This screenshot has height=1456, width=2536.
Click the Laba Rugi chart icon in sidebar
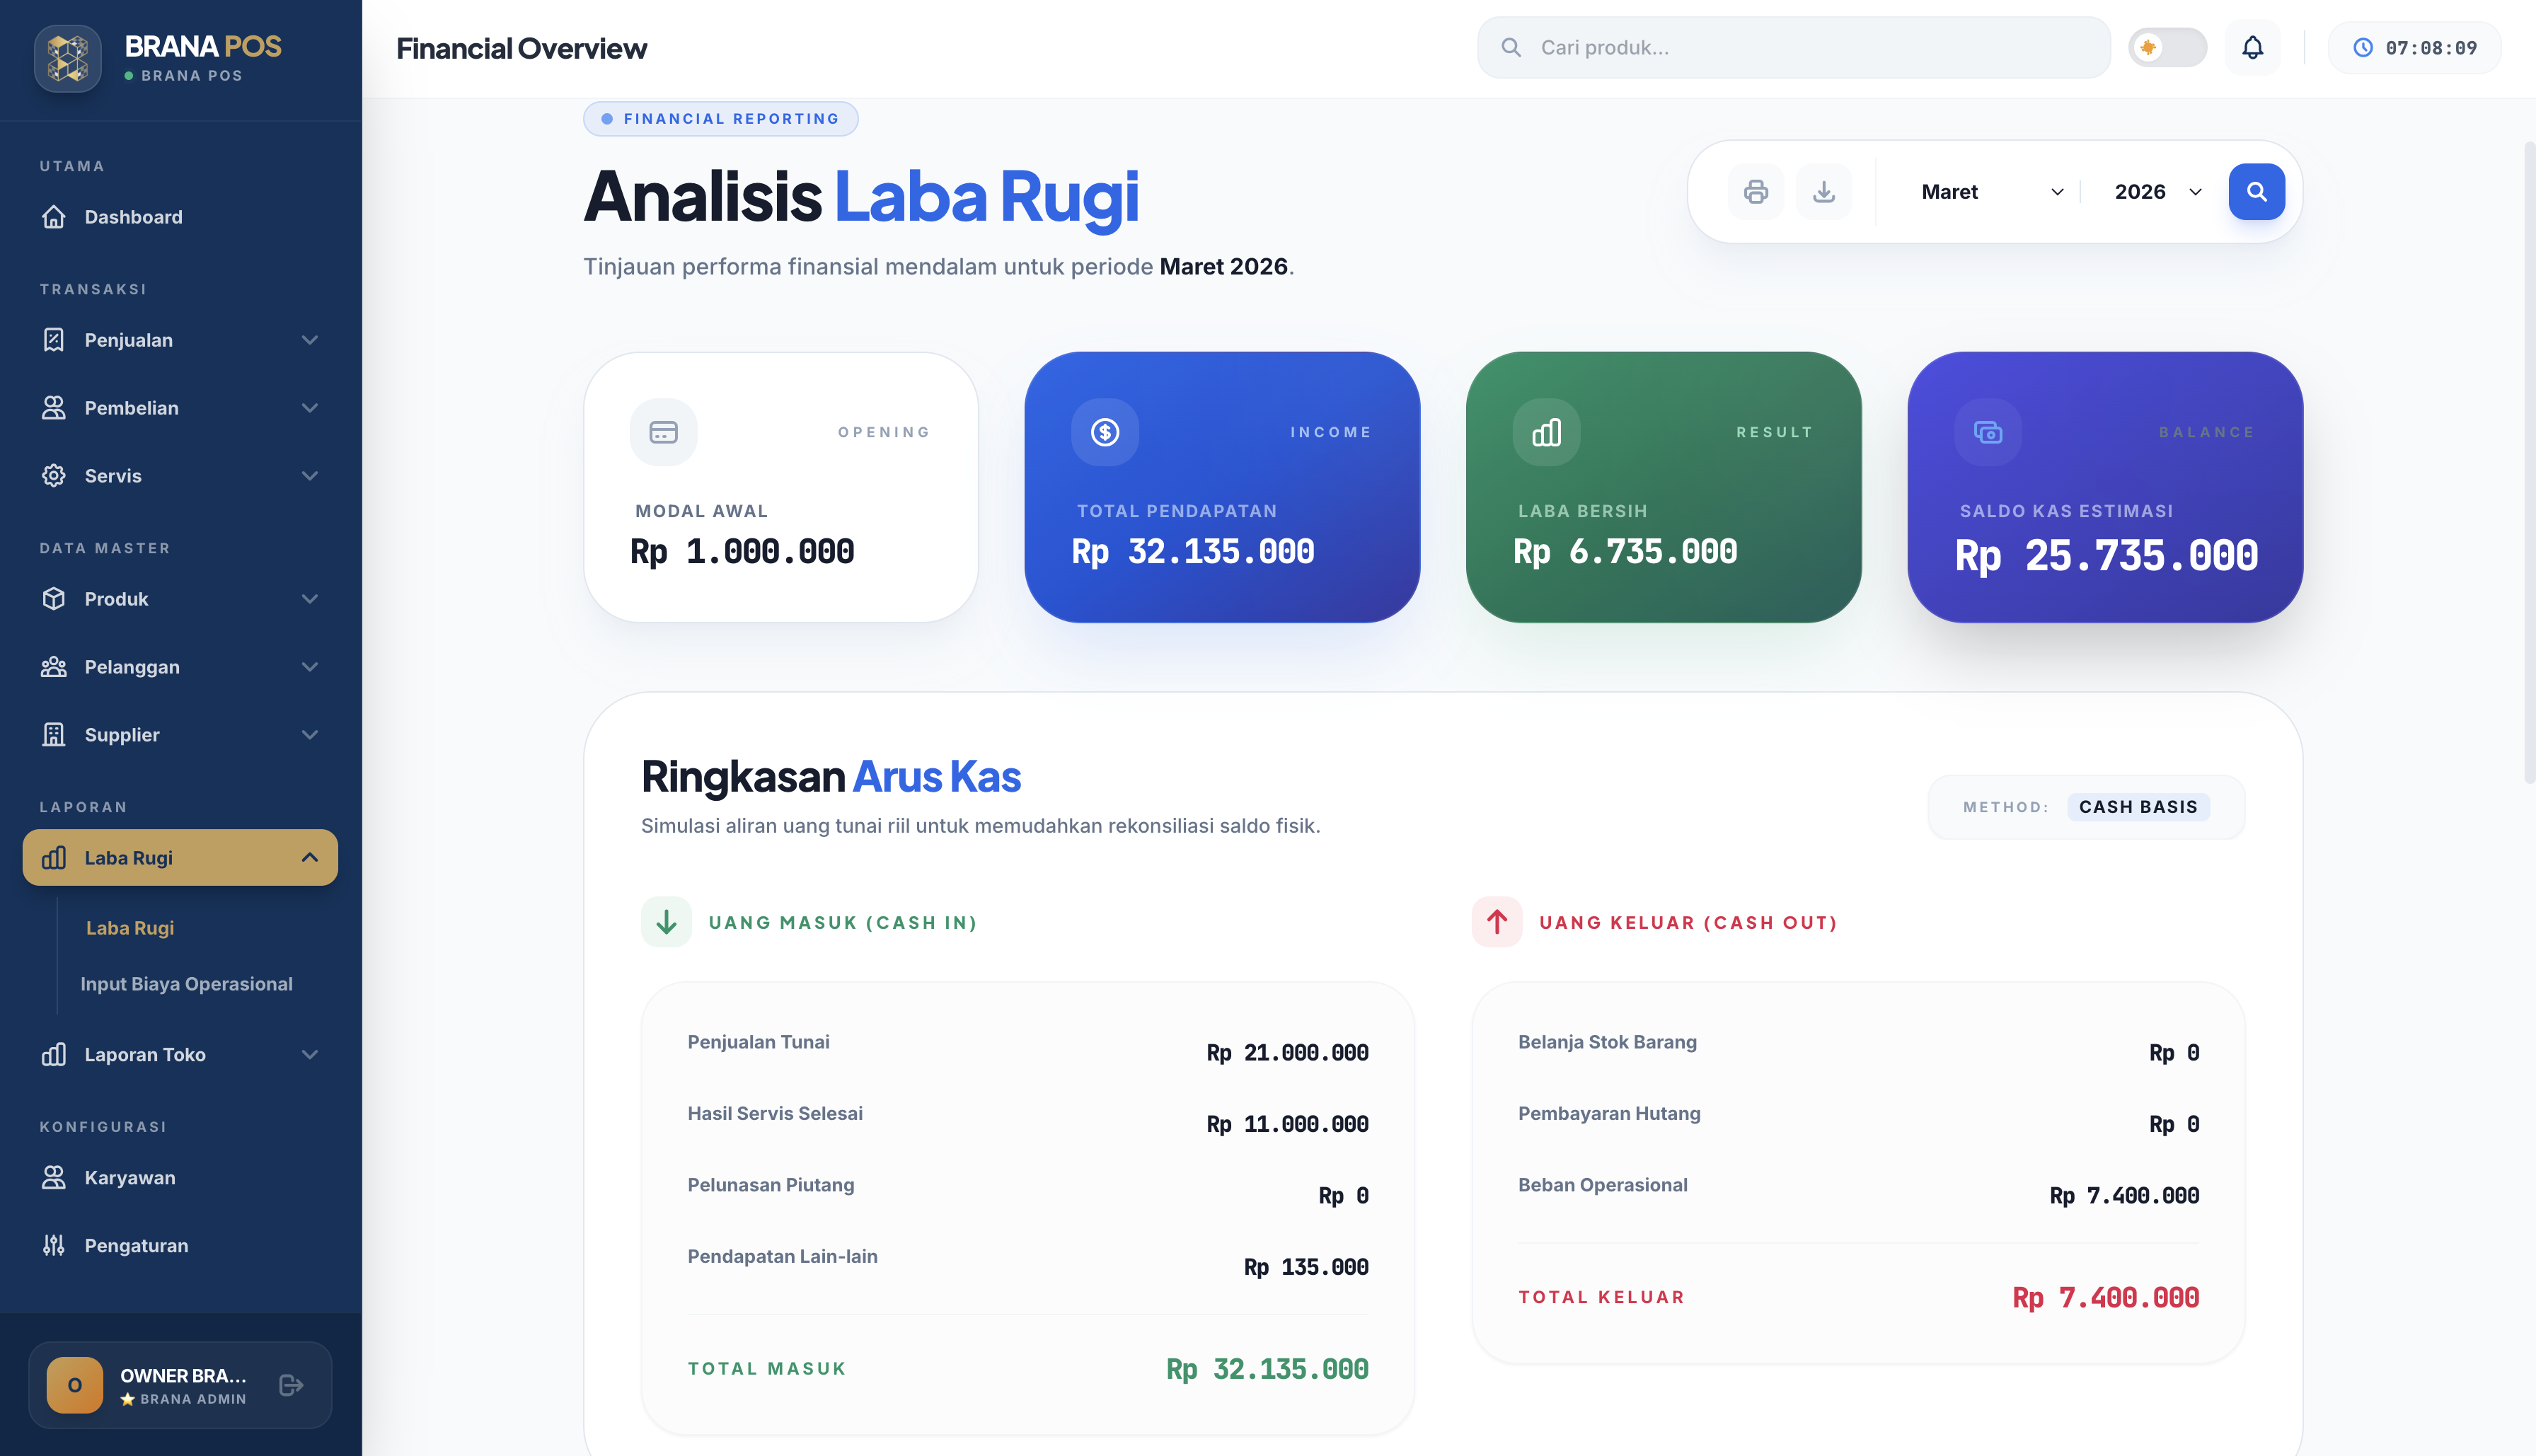pyautogui.click(x=54, y=858)
